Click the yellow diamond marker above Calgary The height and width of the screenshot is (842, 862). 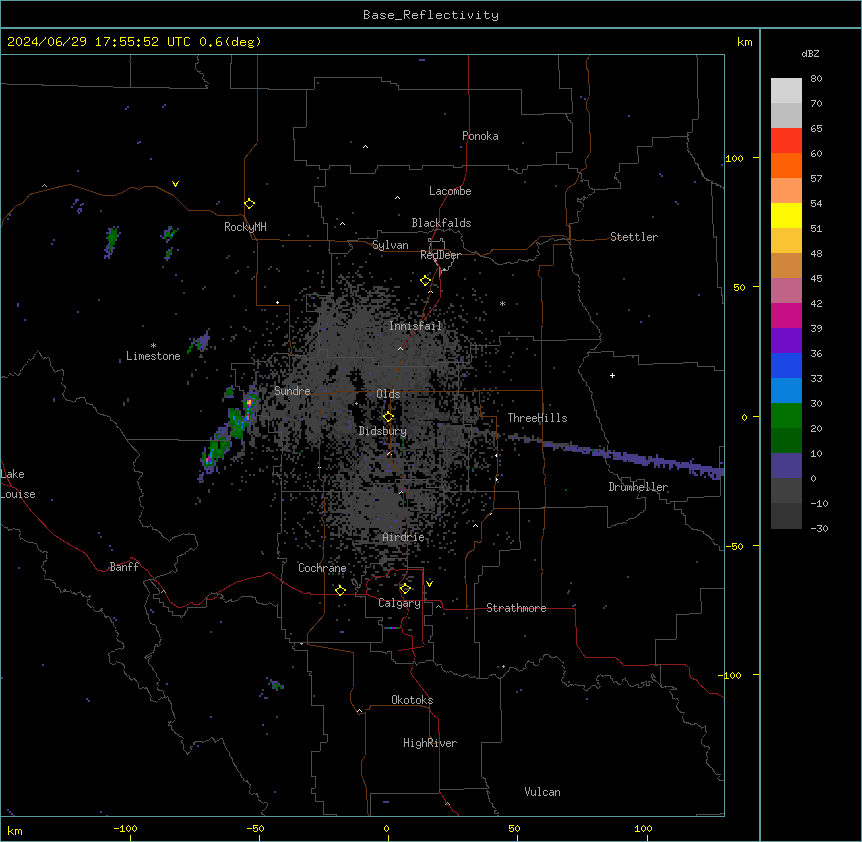point(405,589)
